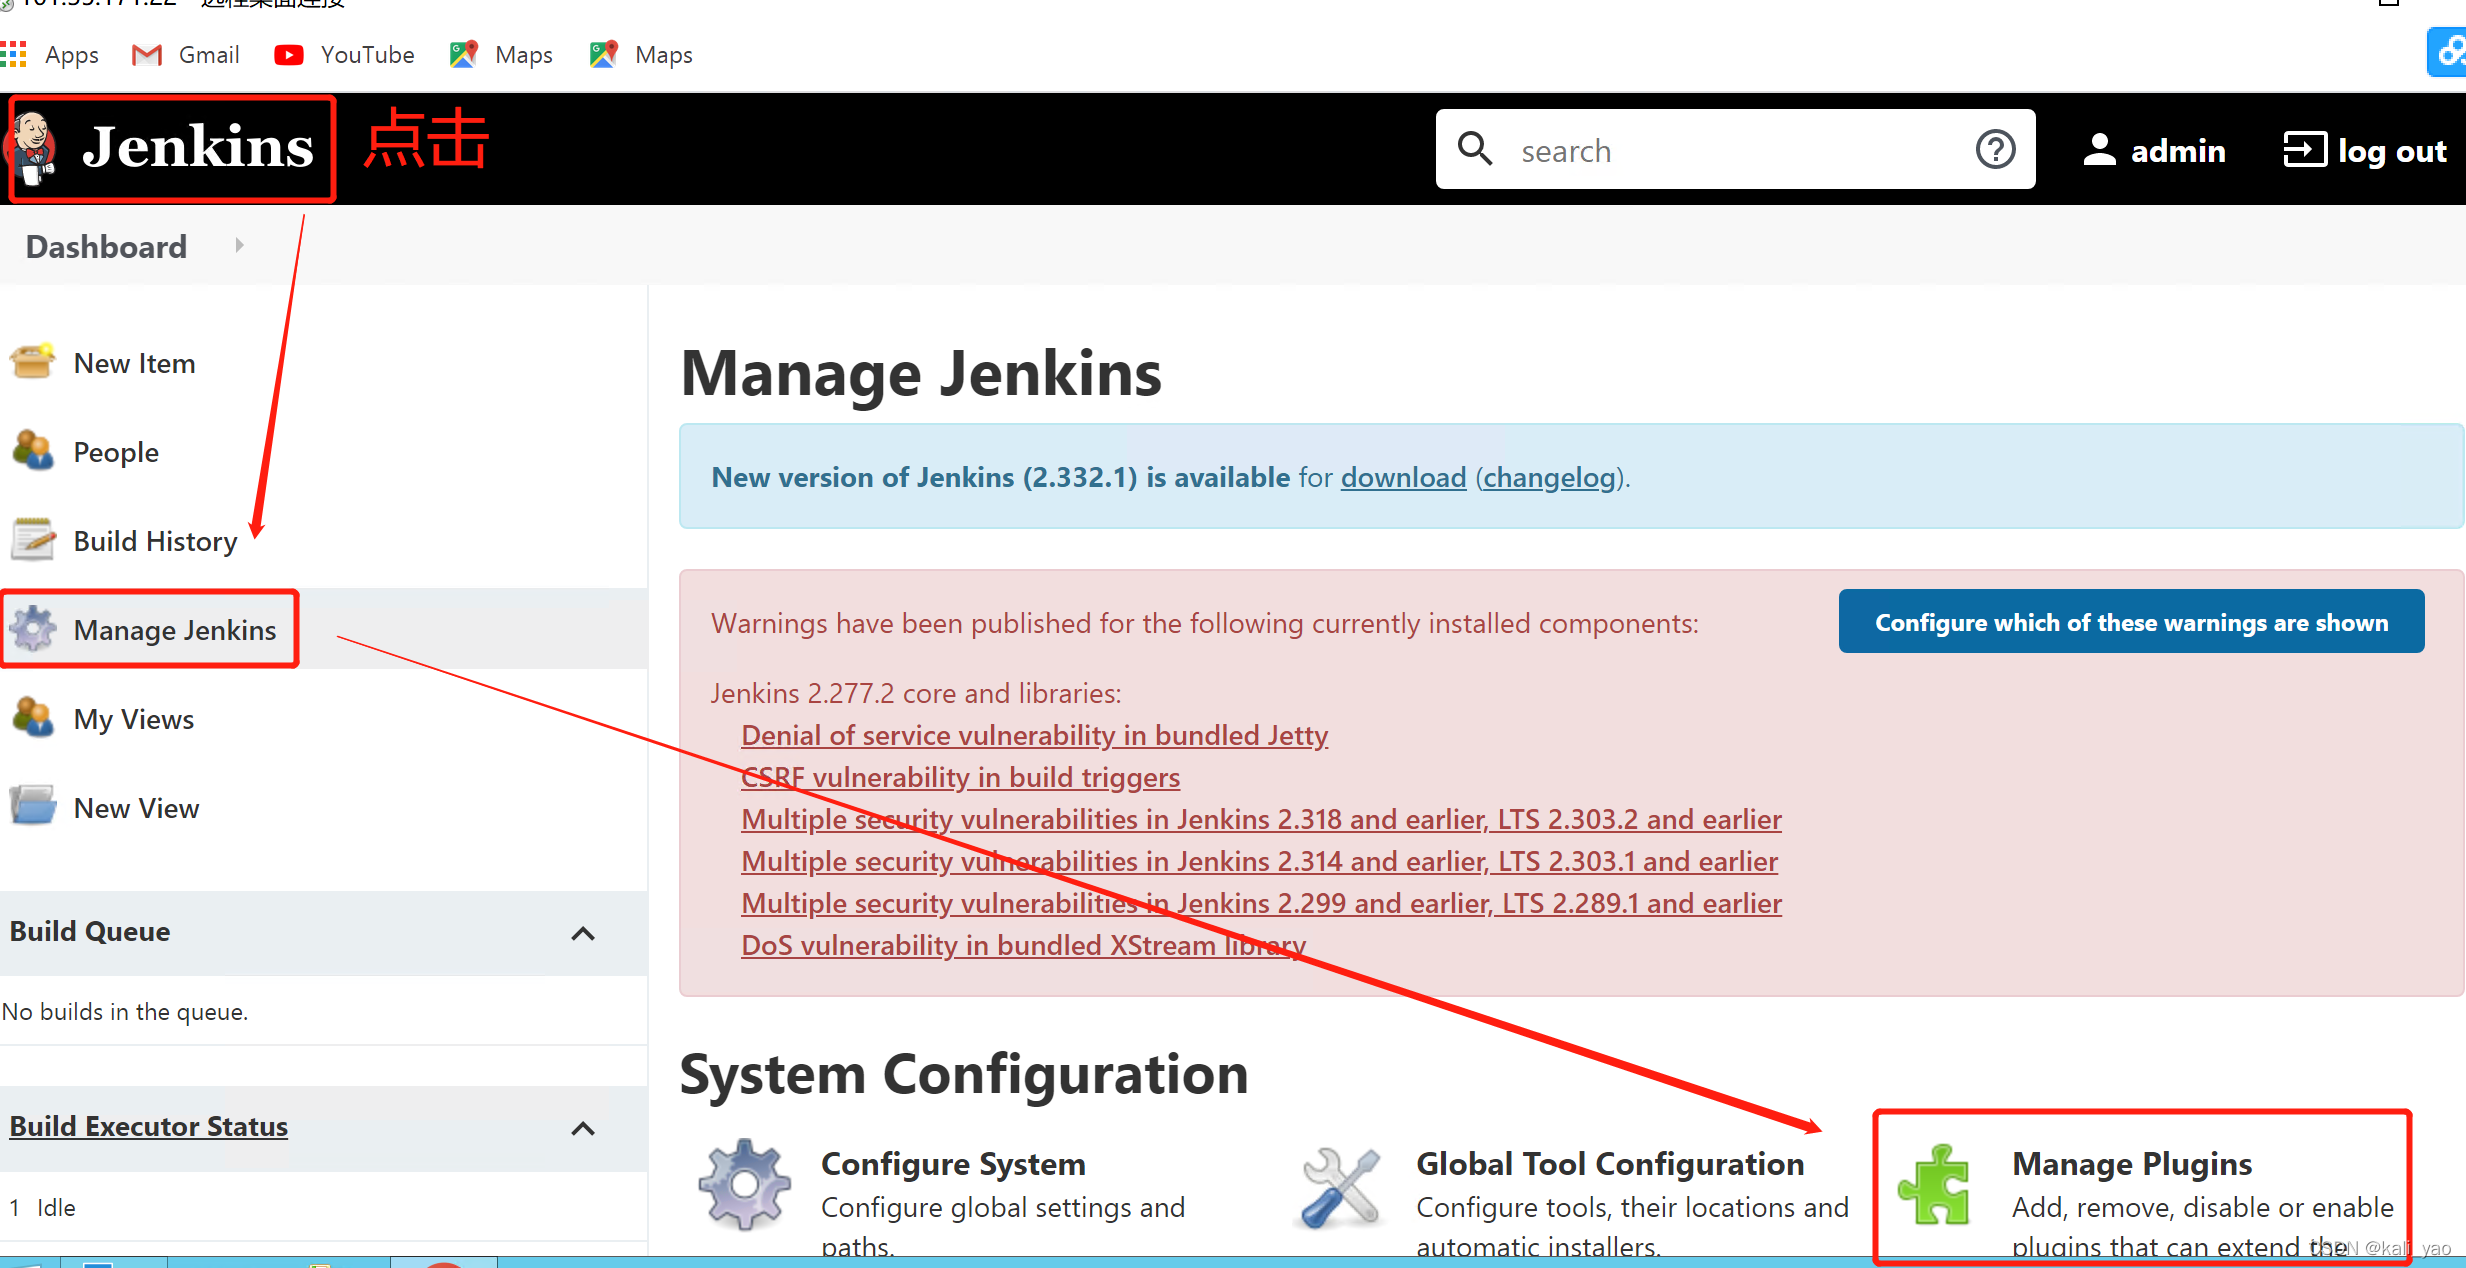Image resolution: width=2466 pixels, height=1268 pixels.
Task: Click the My Views icon
Action: point(33,718)
